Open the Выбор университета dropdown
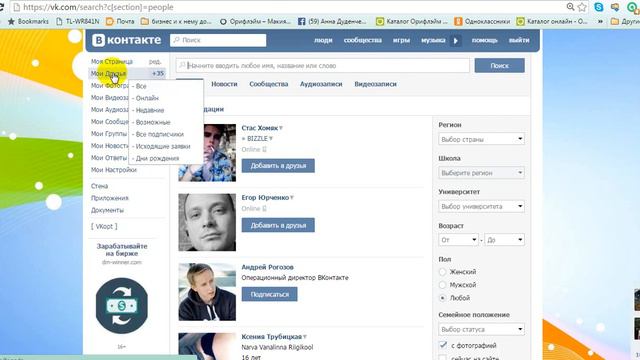Viewport: 640px width, 360px height. tap(481, 207)
